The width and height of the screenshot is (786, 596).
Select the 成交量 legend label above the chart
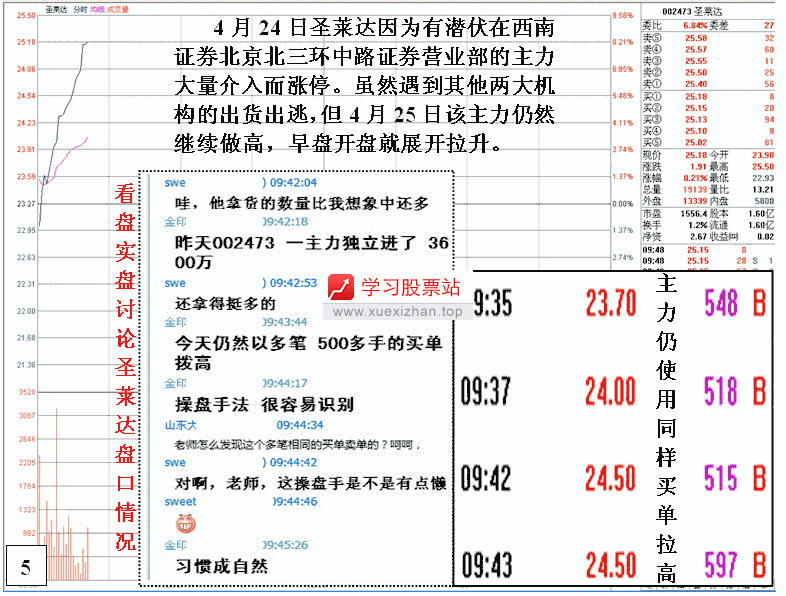(x=118, y=10)
